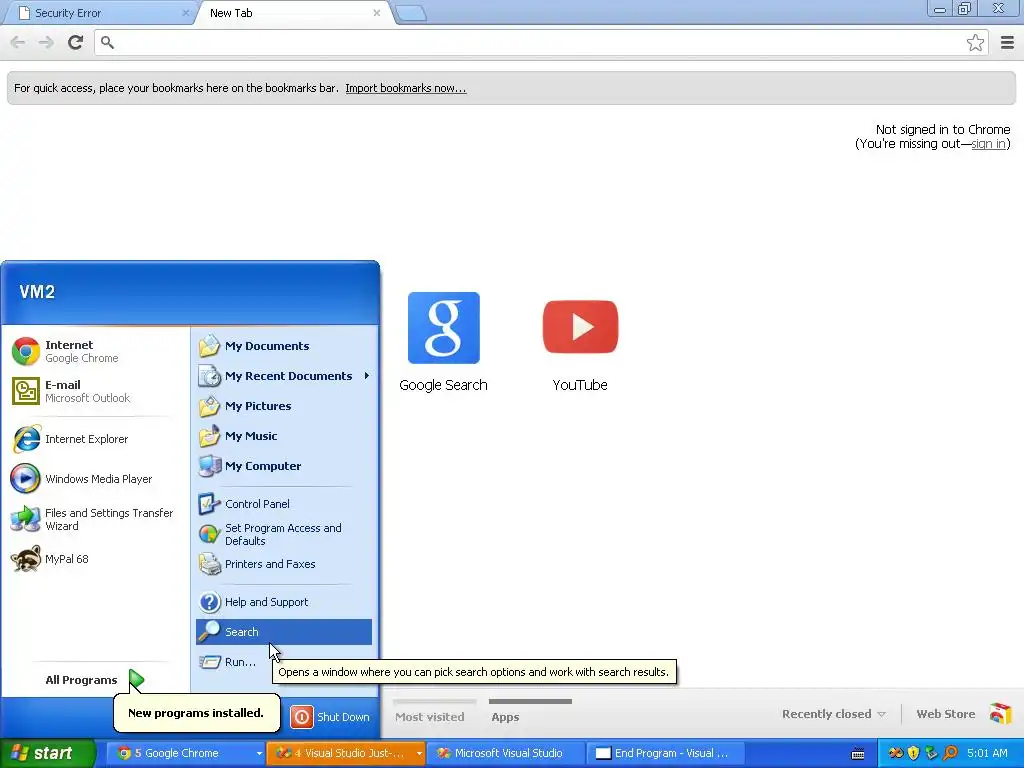Open My Music folder
This screenshot has width=1024, height=768.
pos(284,436)
